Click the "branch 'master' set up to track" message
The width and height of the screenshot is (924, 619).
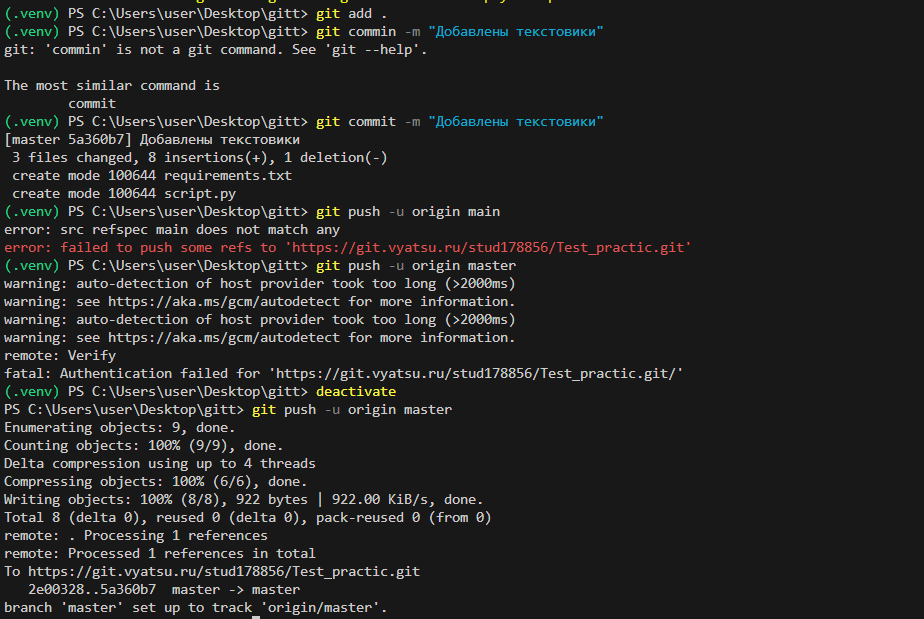click(195, 607)
